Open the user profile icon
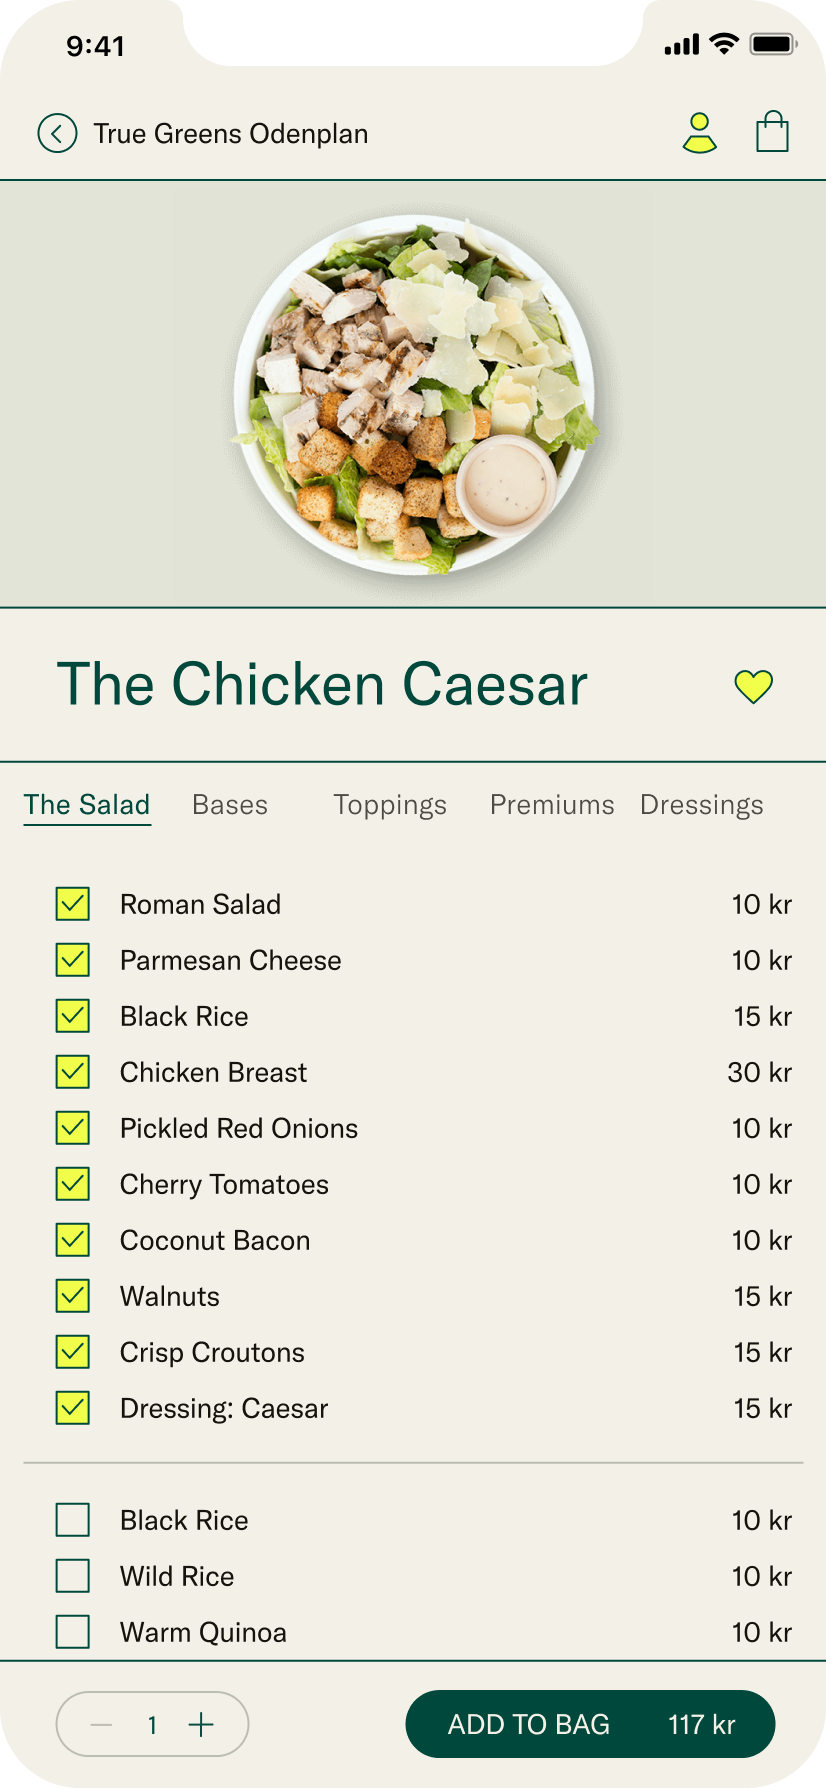Screen dimensions: 826x1788 tap(699, 133)
